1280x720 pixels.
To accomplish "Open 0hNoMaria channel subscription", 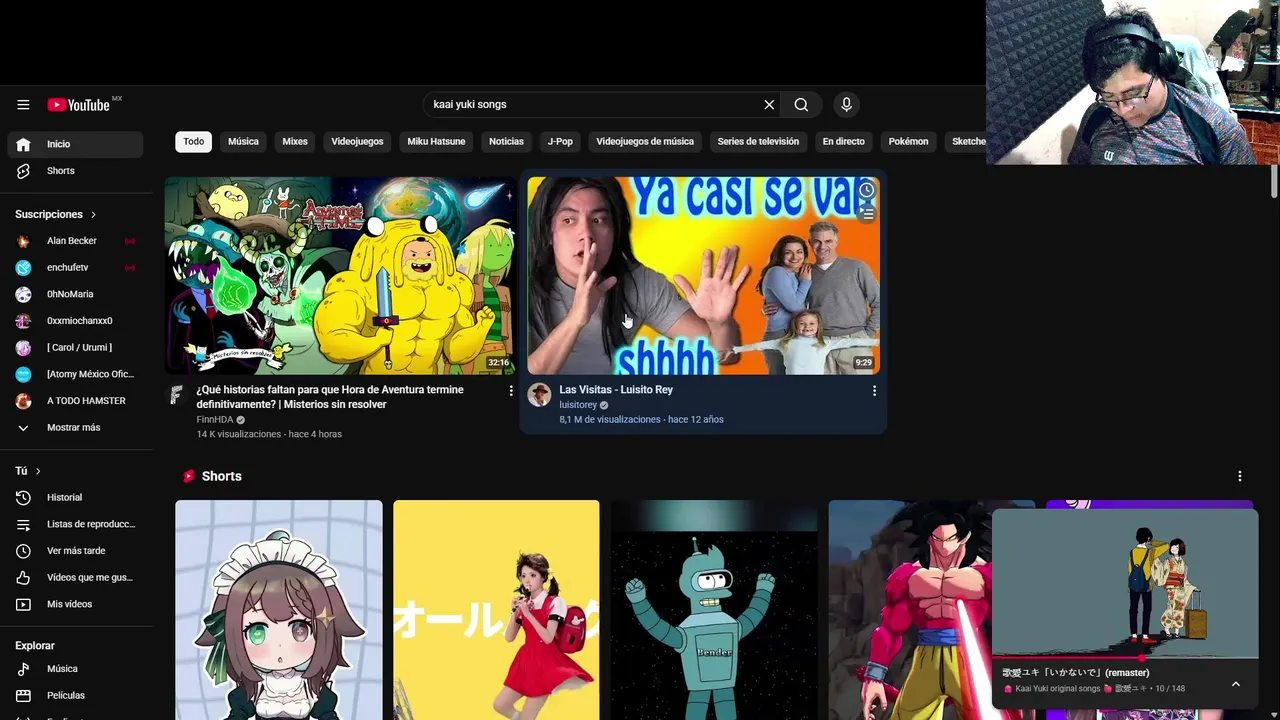I will [76, 294].
